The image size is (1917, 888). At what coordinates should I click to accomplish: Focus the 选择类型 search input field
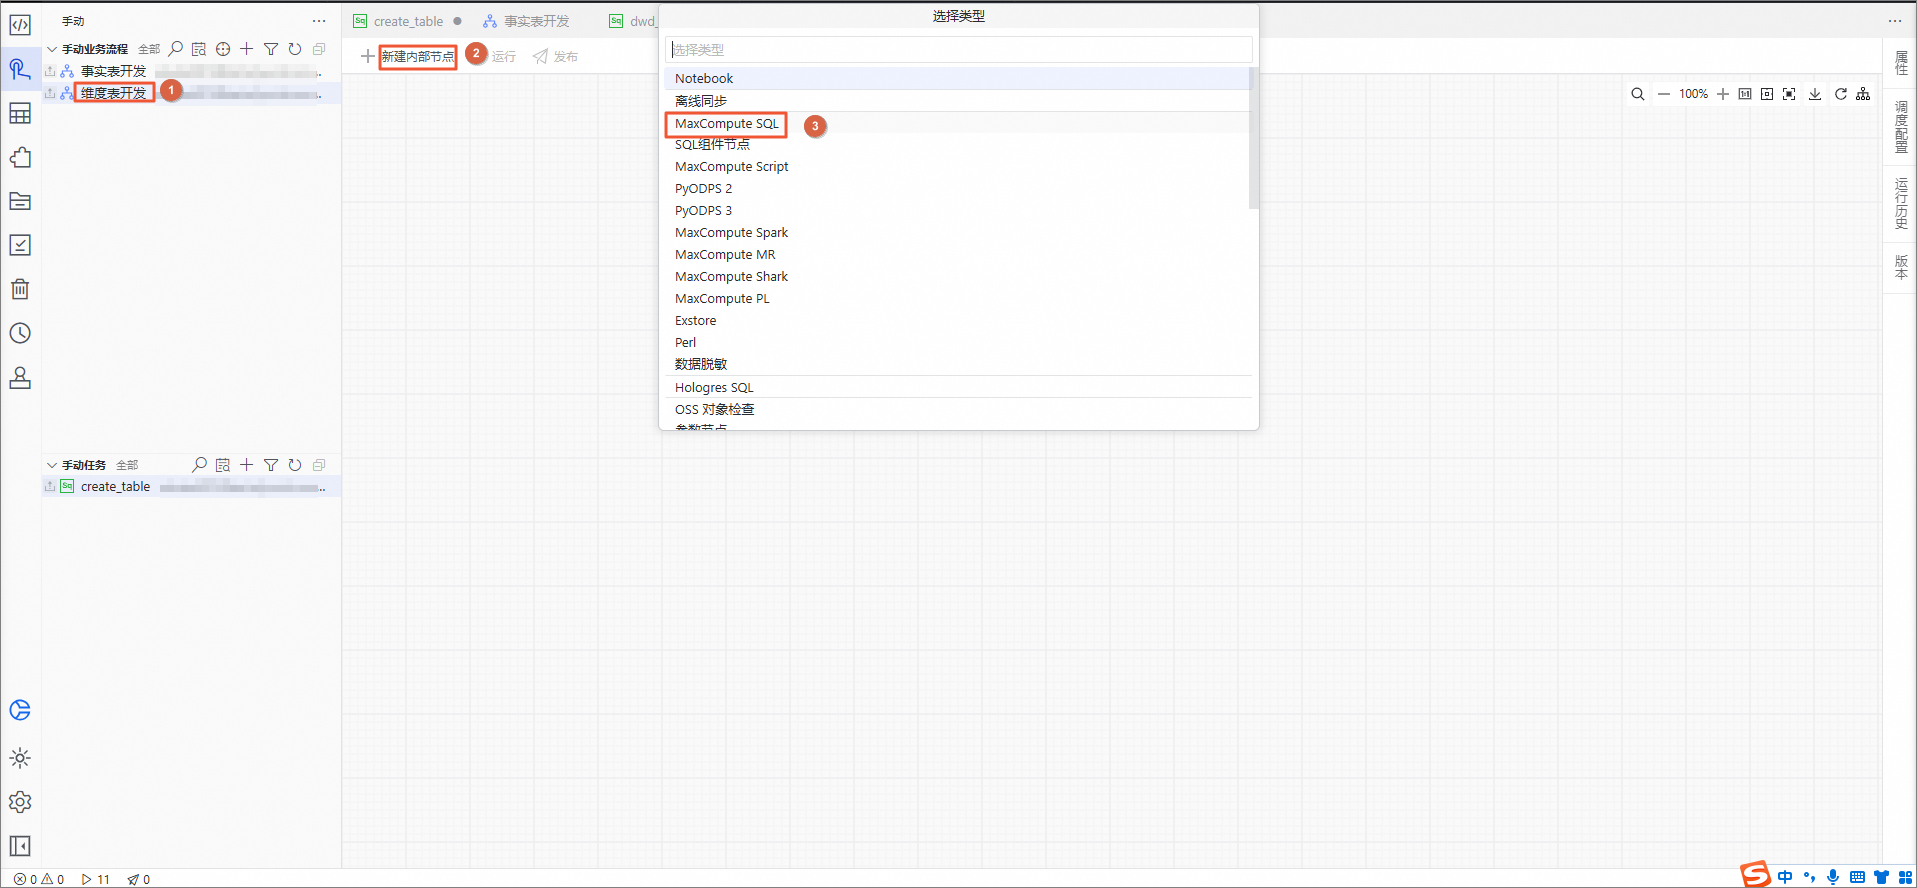(958, 49)
